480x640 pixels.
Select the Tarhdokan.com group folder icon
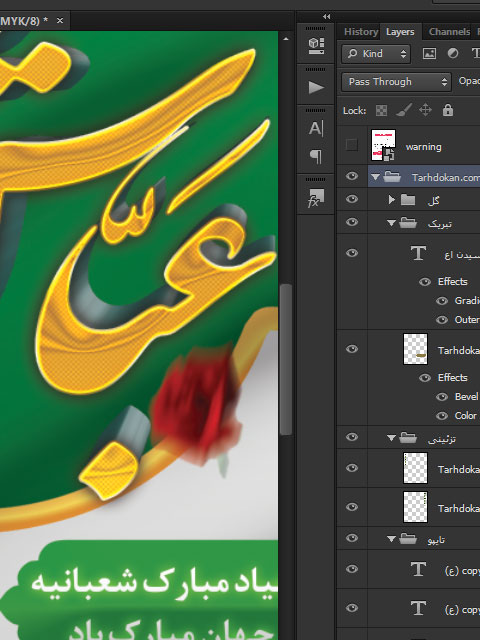[392, 177]
